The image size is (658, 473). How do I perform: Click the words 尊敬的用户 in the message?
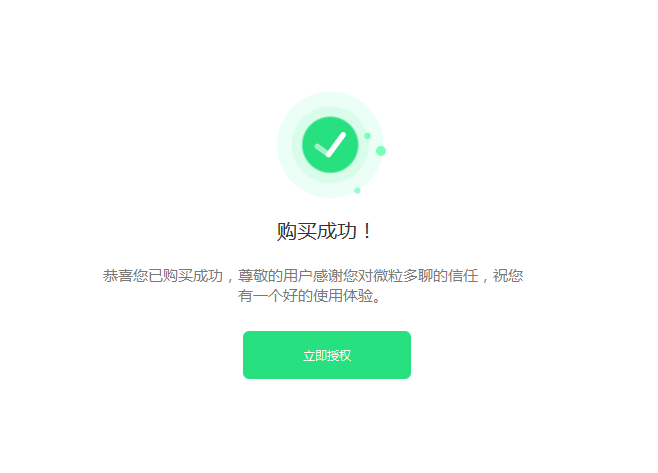click(275, 276)
